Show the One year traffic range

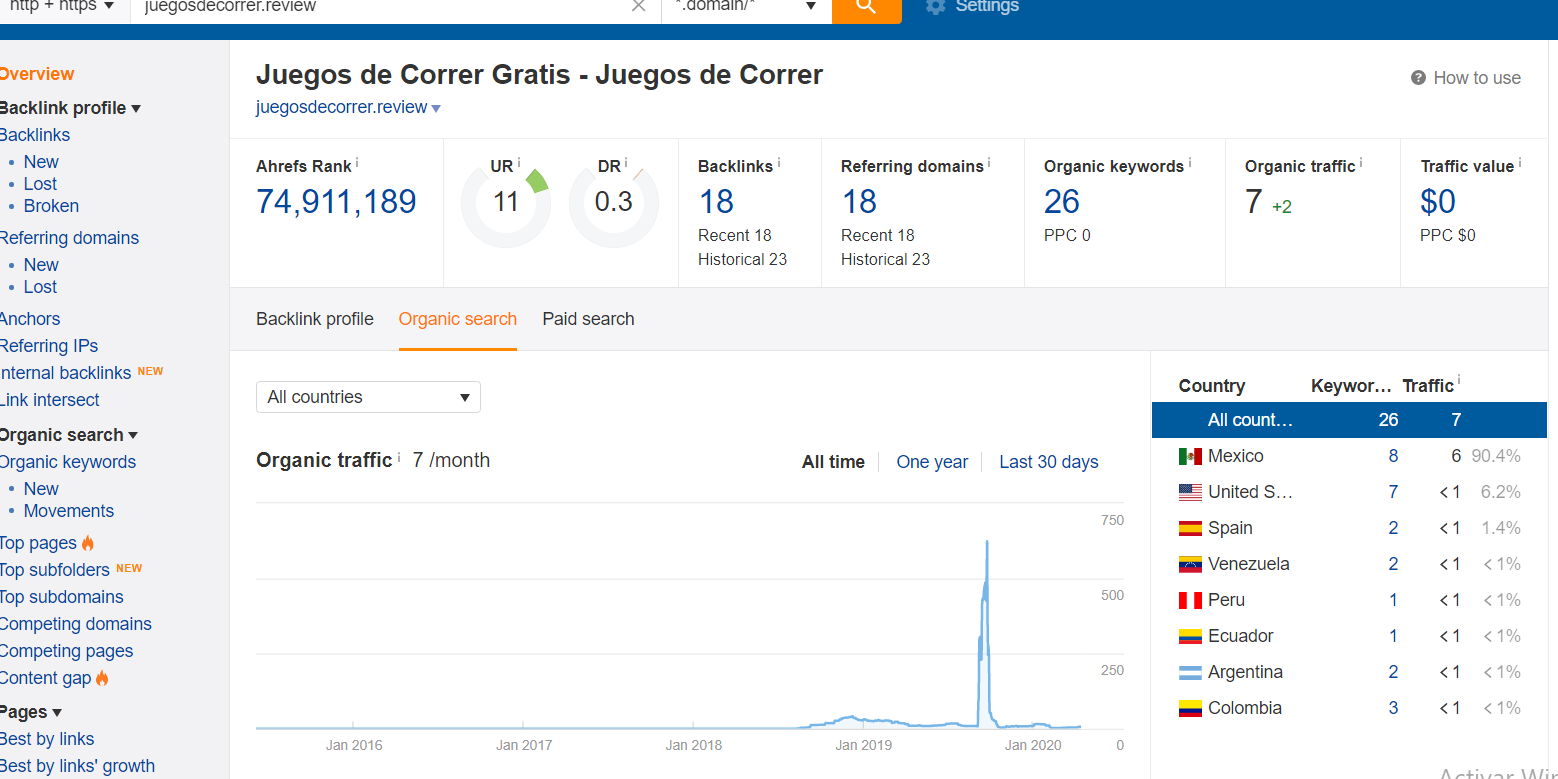point(932,462)
